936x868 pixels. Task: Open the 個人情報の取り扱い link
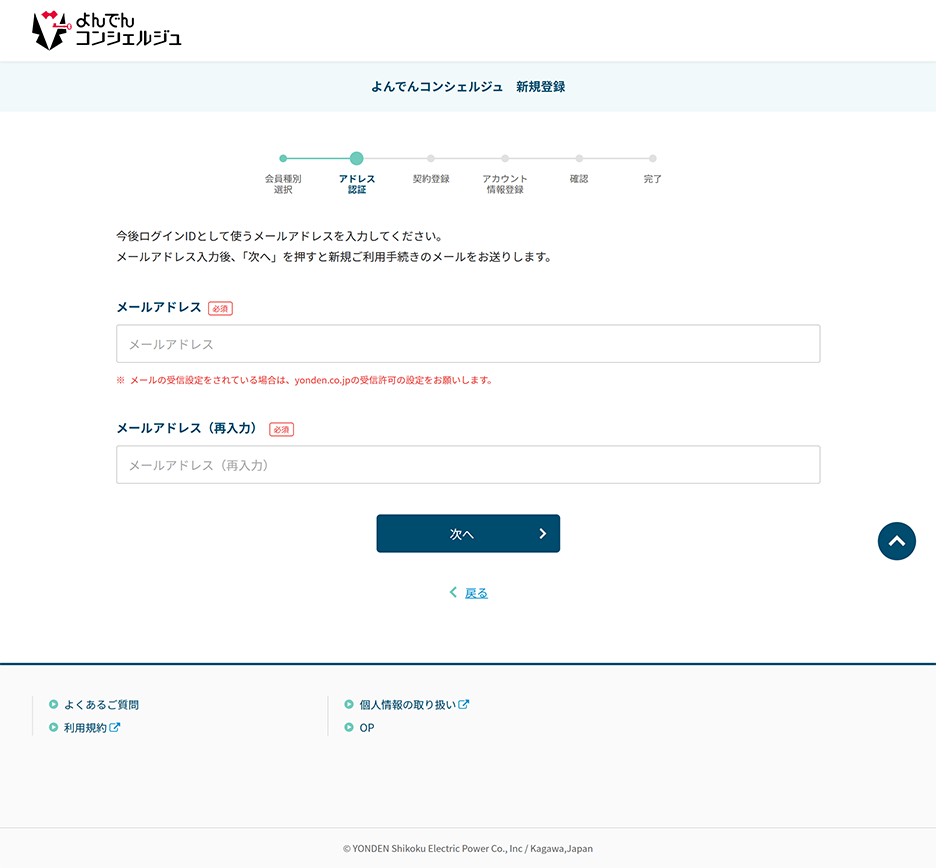408,704
